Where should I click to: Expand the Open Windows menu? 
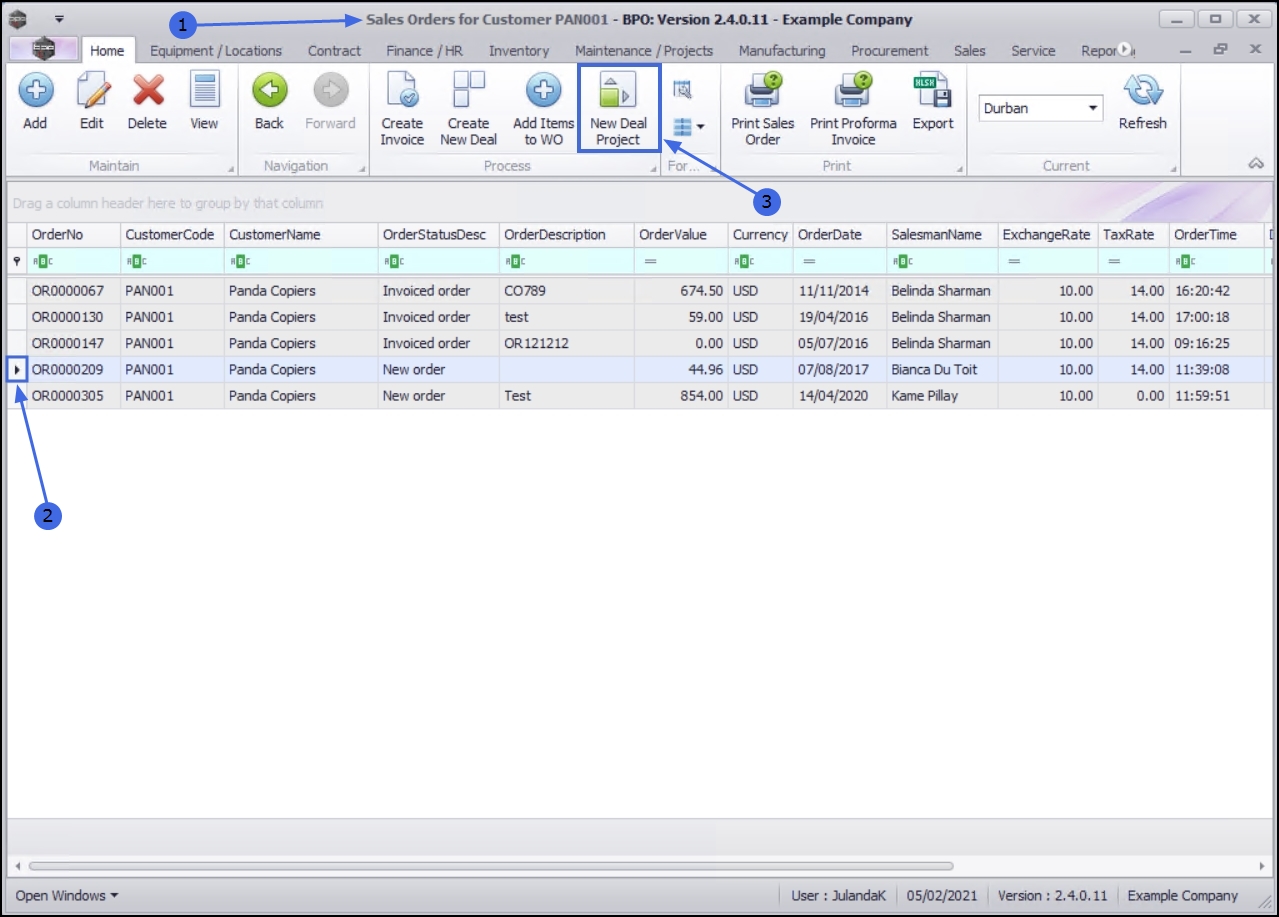tap(67, 895)
